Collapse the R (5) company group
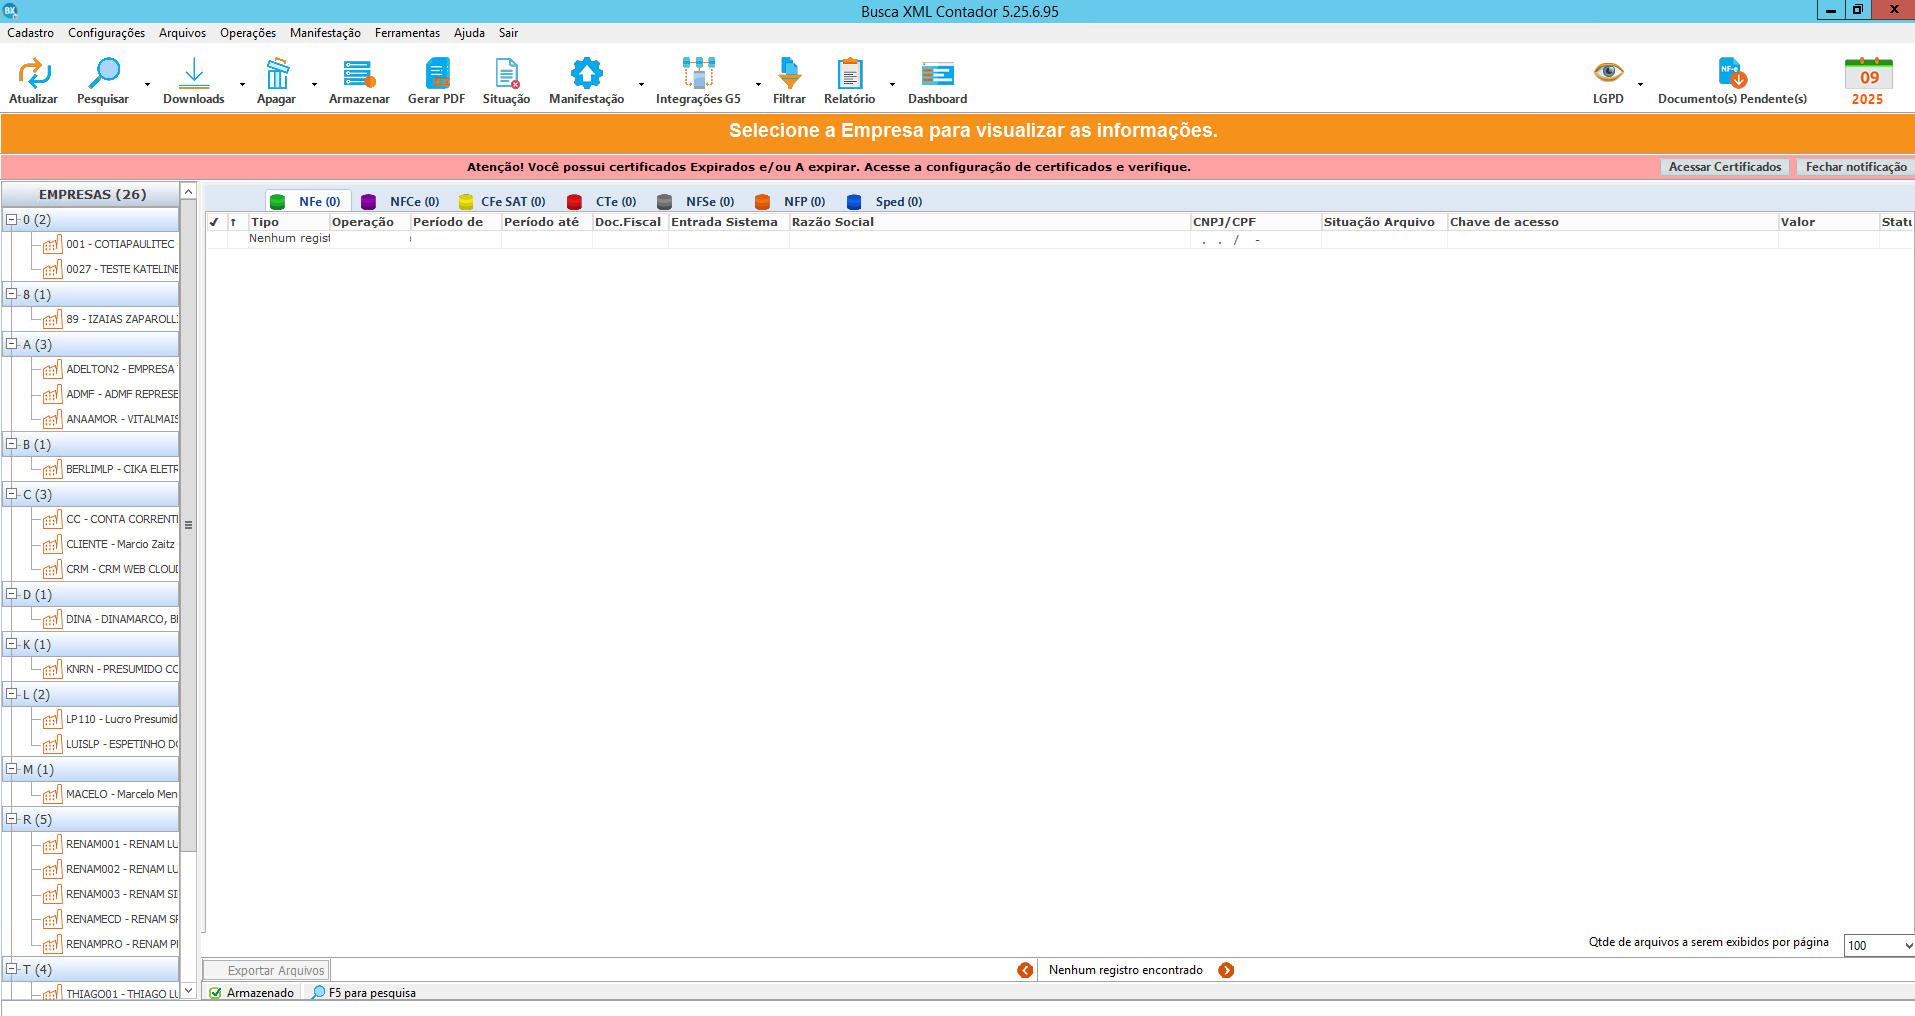The image size is (1915, 1016). [12, 819]
